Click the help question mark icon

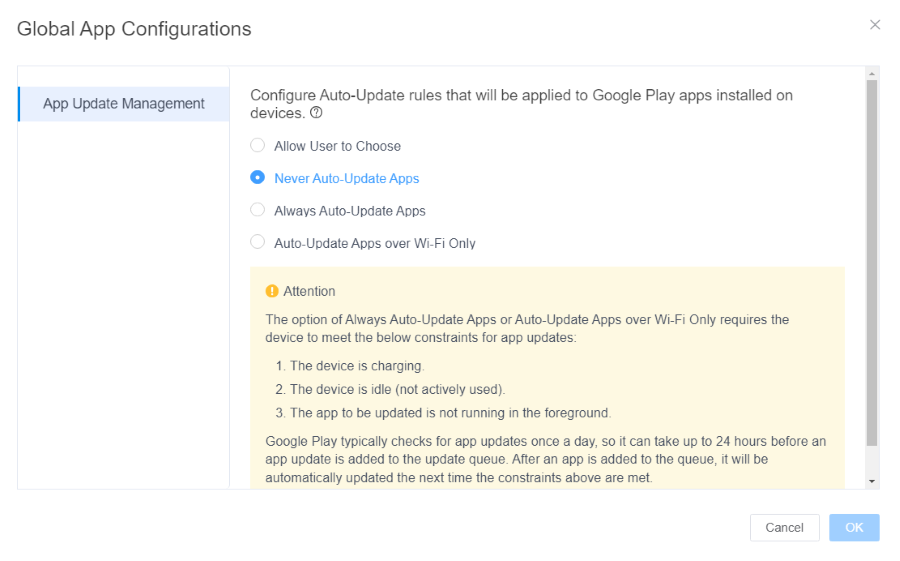pos(316,113)
